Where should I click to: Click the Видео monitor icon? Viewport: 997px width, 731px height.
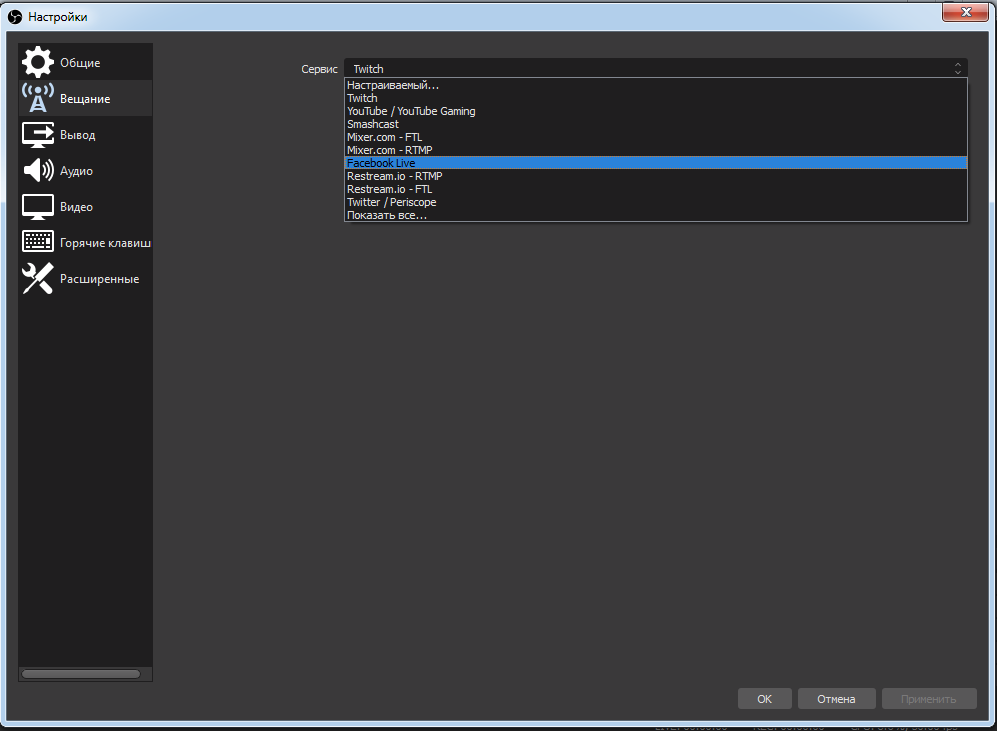click(x=38, y=207)
